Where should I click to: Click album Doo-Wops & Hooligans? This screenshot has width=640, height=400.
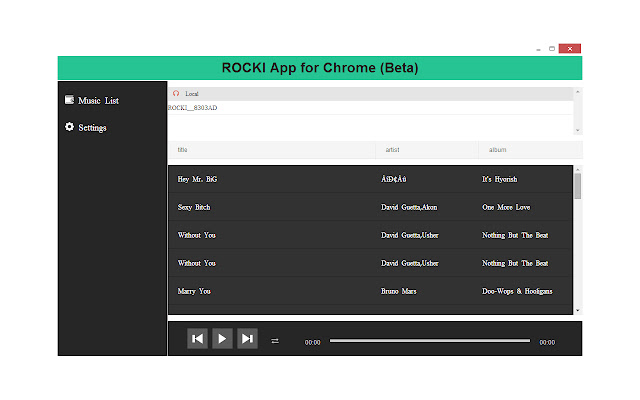pos(517,291)
